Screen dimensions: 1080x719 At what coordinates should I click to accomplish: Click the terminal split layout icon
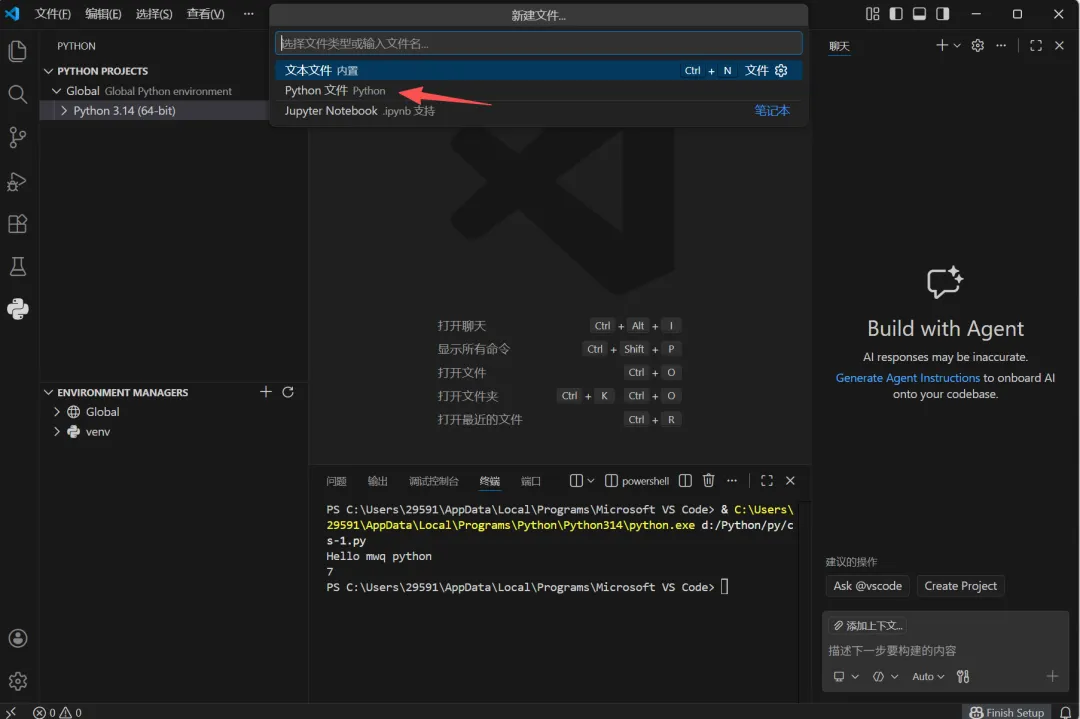coord(576,481)
